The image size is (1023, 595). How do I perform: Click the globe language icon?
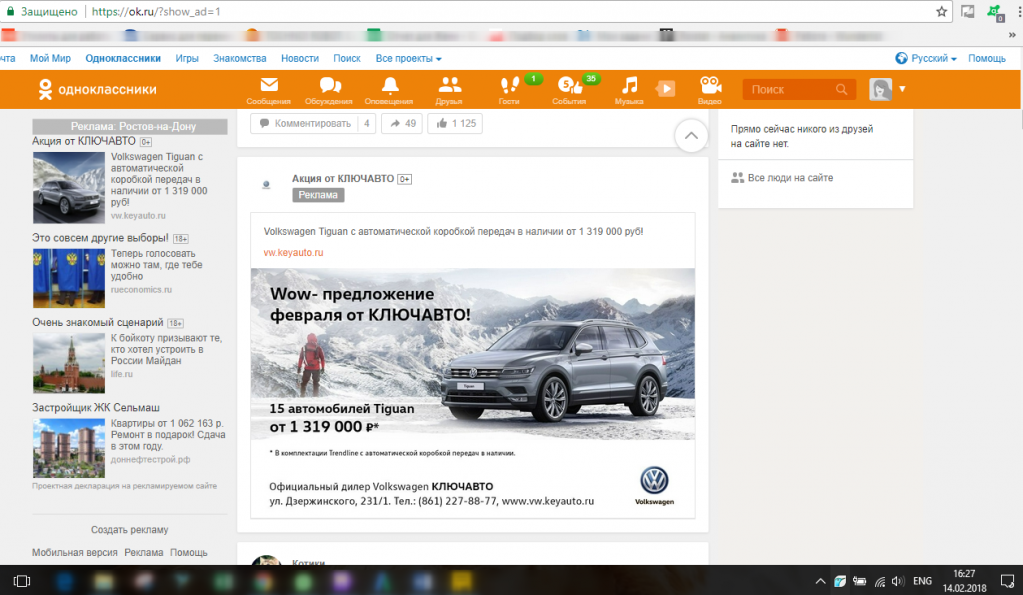pyautogui.click(x=901, y=58)
